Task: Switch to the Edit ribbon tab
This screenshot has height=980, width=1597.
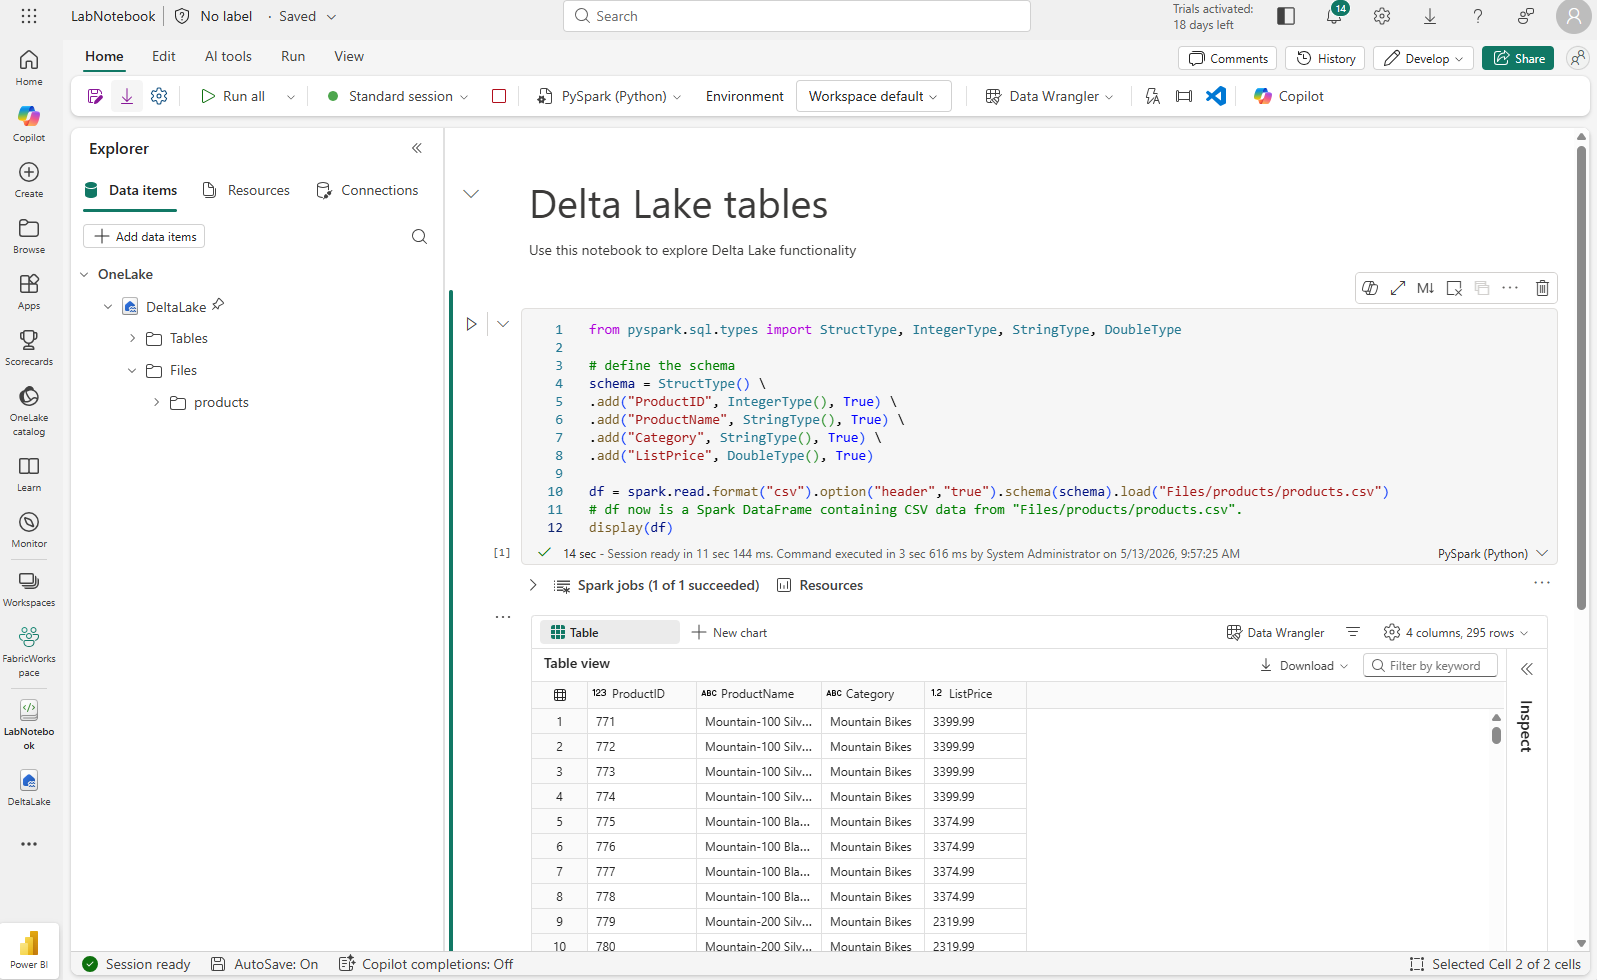Action: [164, 57]
